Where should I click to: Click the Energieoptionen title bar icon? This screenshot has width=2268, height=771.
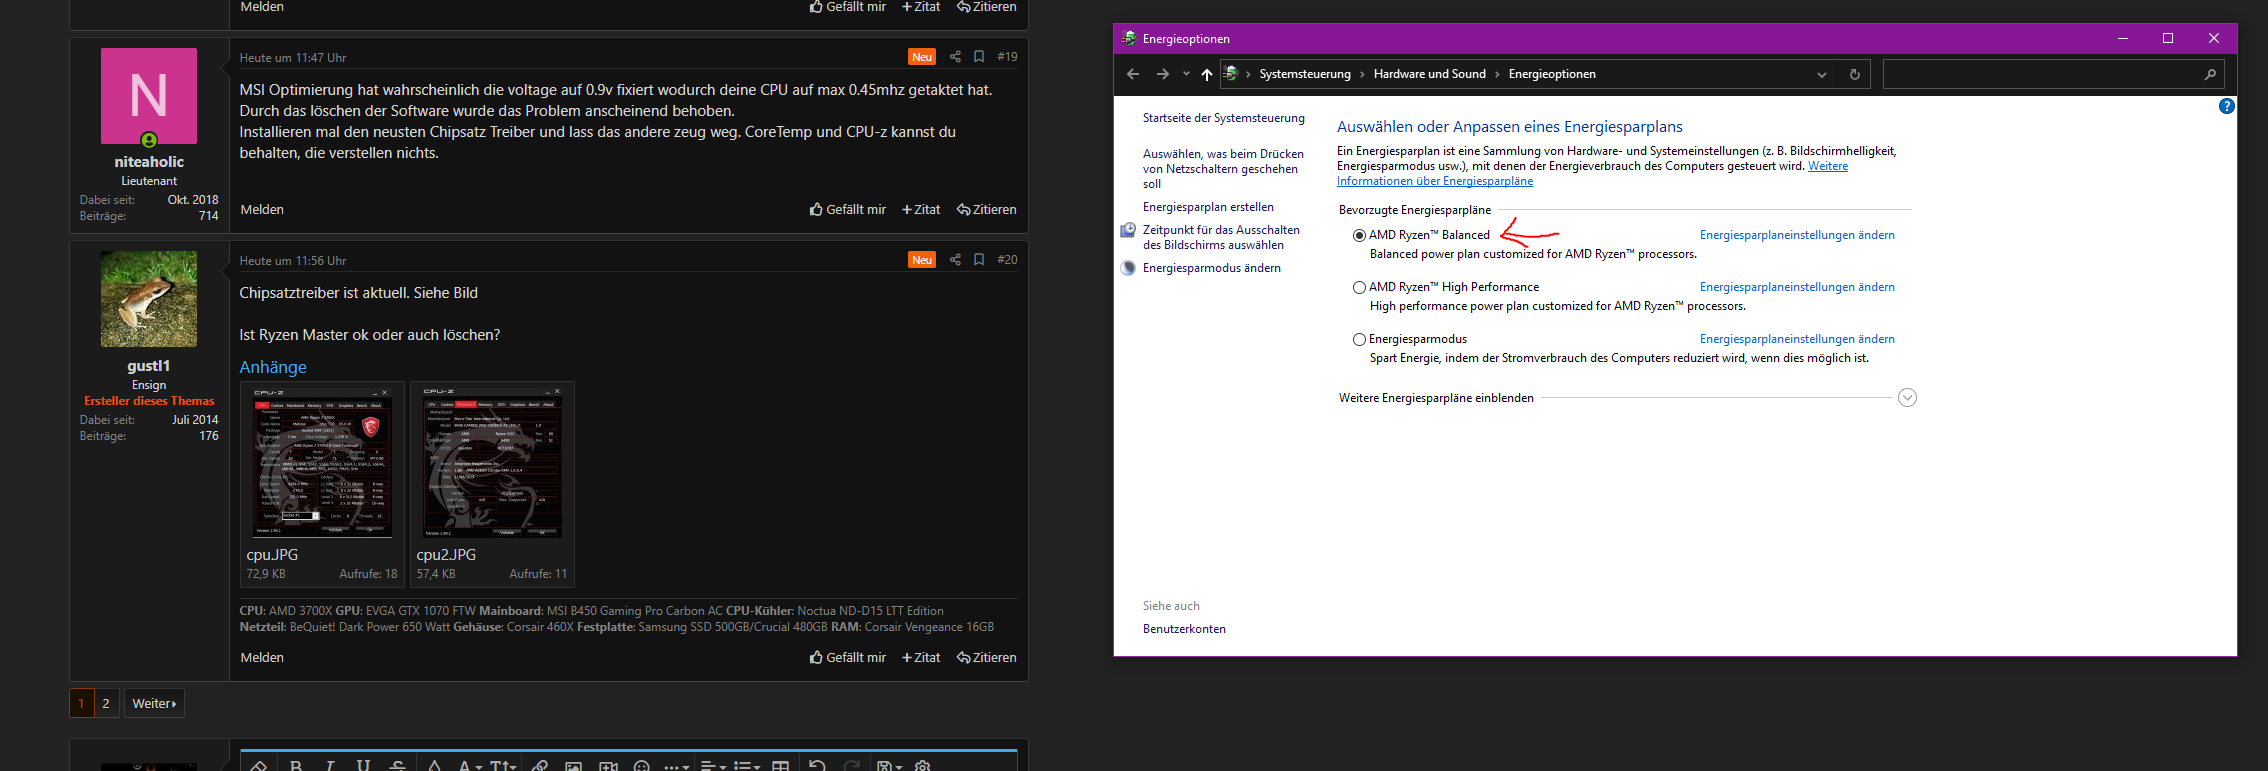1129,38
